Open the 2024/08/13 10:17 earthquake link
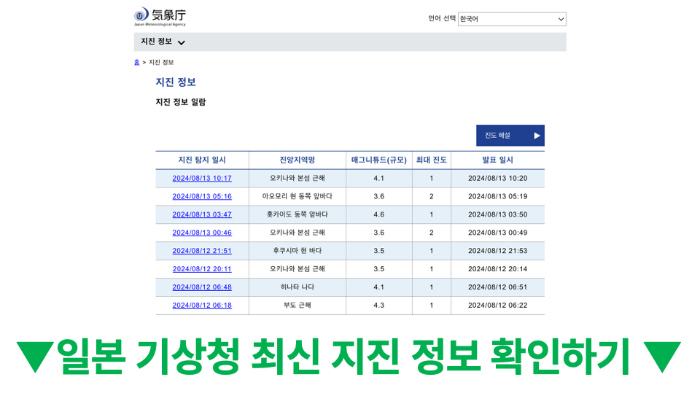Viewport: 700px width, 393px height. tap(202, 178)
